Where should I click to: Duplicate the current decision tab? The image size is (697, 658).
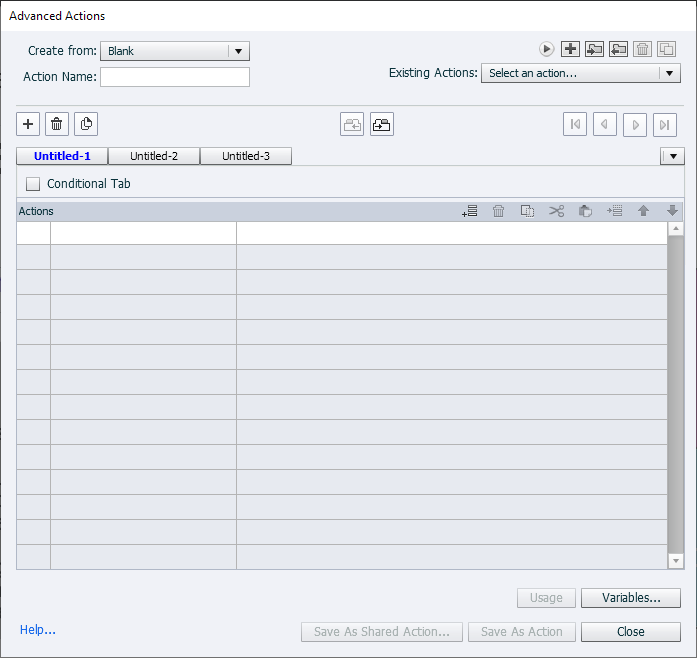pyautogui.click(x=86, y=124)
